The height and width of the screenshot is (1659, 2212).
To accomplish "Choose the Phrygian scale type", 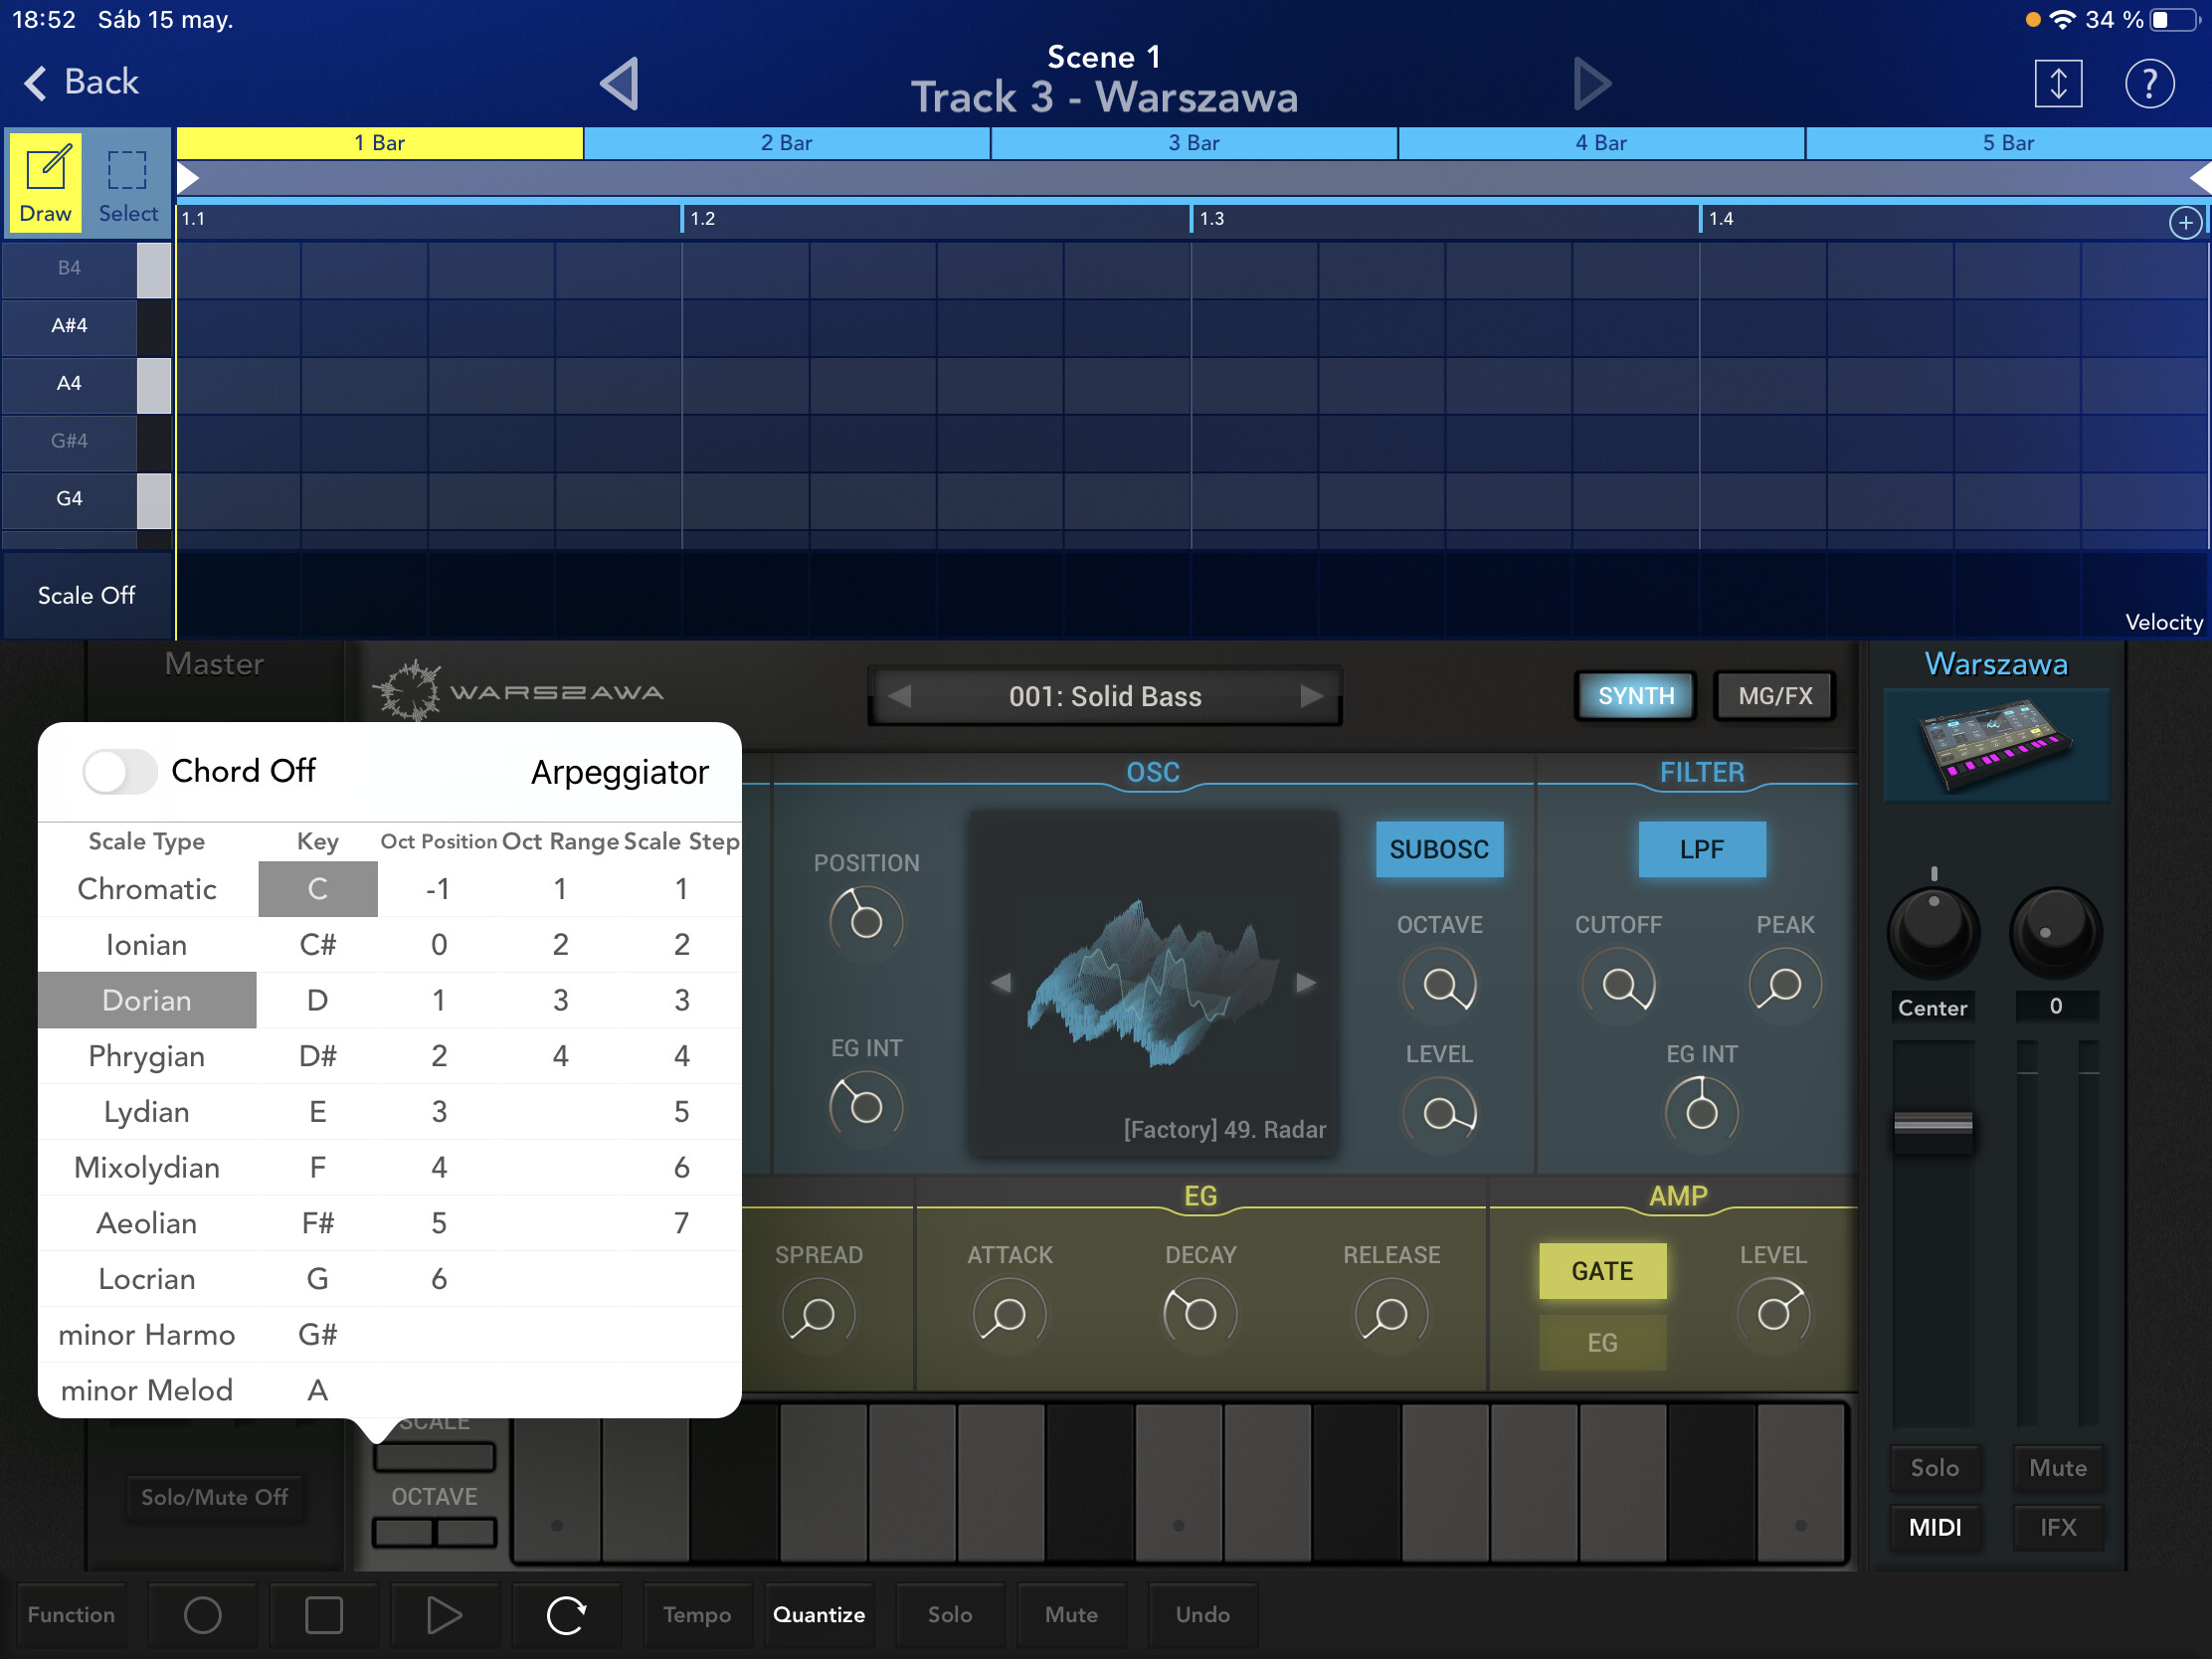I will 147,1056.
